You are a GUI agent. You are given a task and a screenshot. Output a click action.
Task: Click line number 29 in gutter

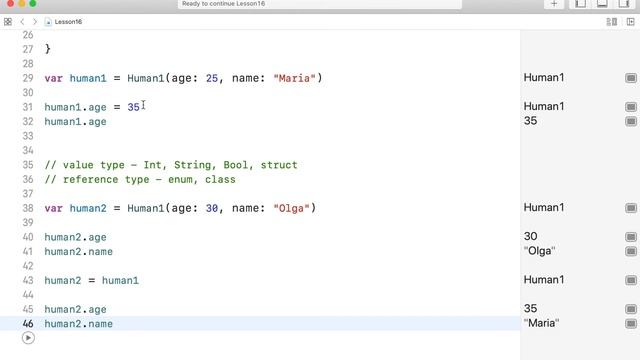pos(28,78)
